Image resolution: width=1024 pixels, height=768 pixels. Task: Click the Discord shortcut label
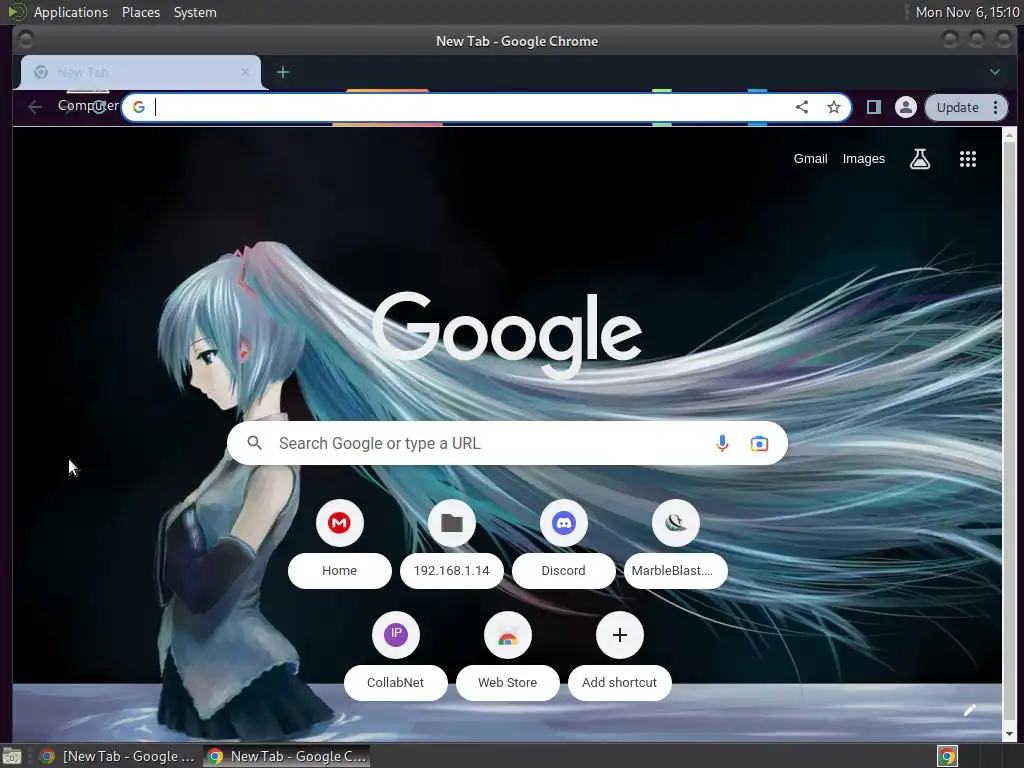pyautogui.click(x=564, y=571)
